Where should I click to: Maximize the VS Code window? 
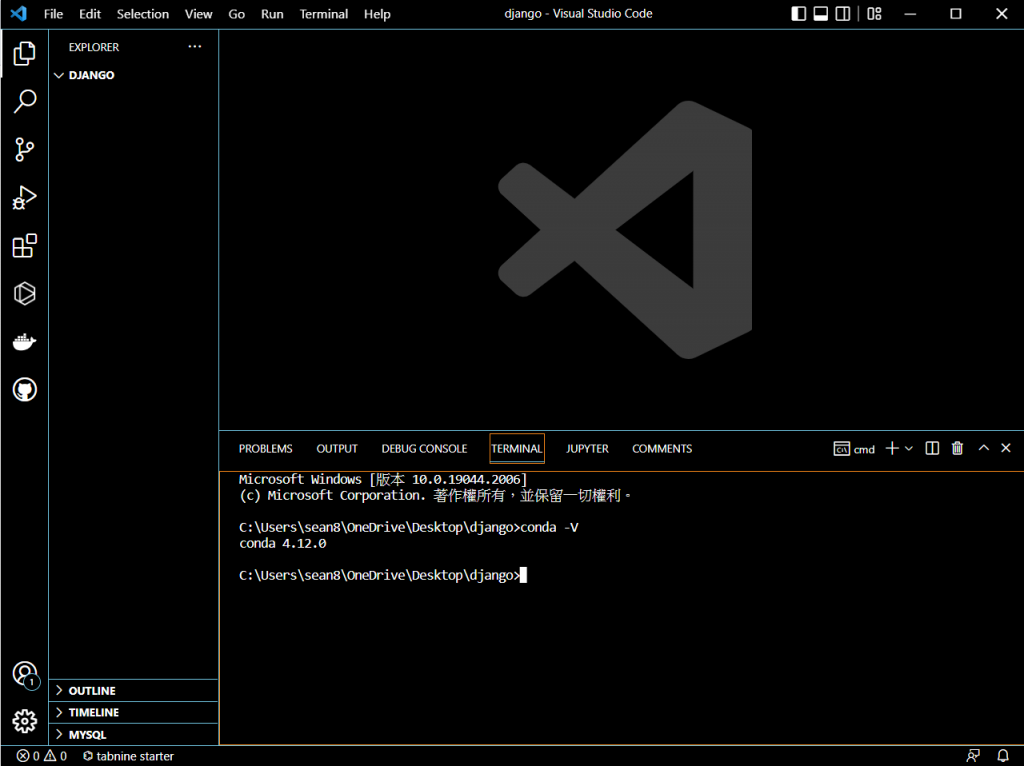click(x=955, y=14)
